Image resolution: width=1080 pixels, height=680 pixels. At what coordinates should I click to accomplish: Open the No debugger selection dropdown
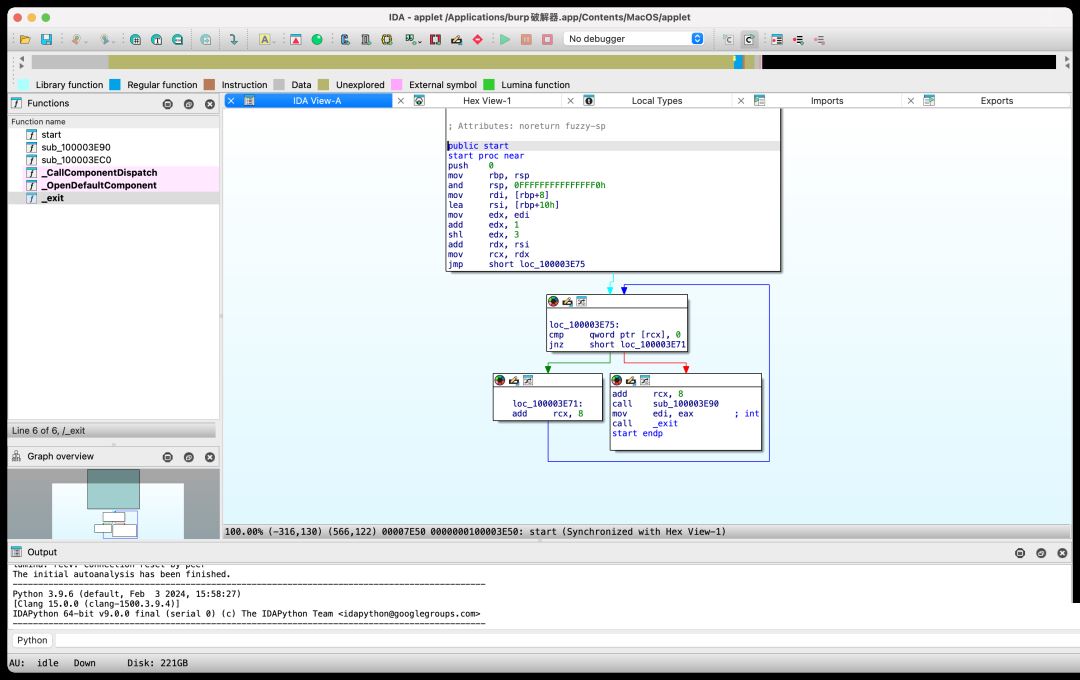point(634,39)
